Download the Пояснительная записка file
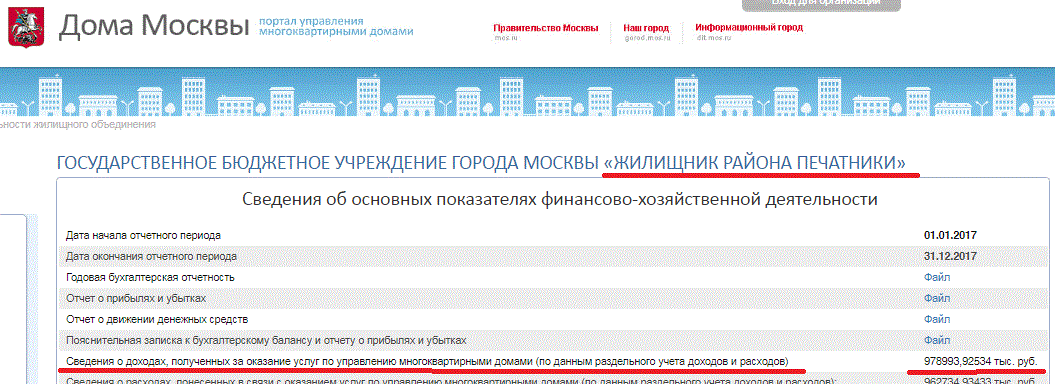This screenshot has height=384, width=1055. click(x=937, y=340)
